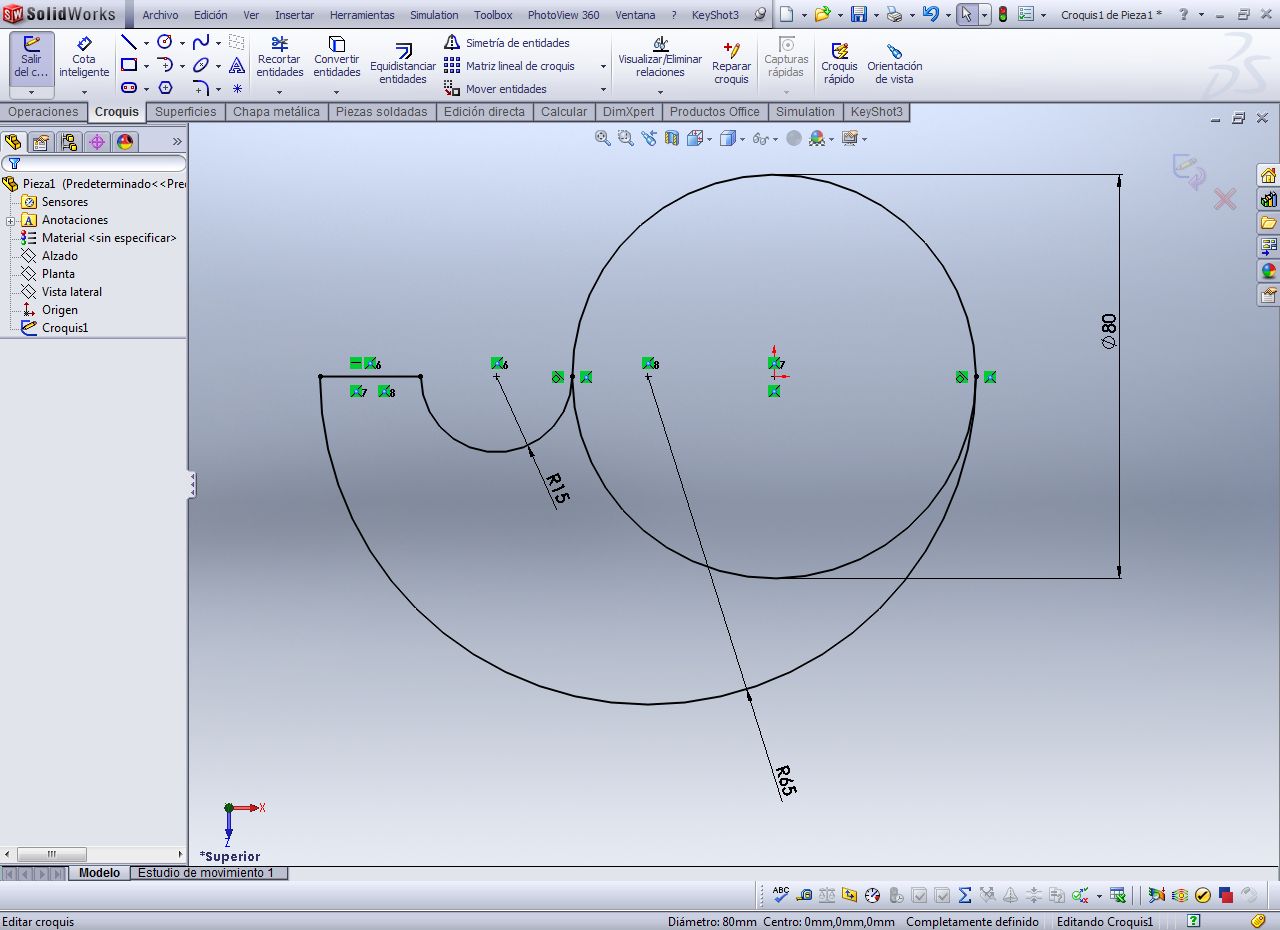The width and height of the screenshot is (1280, 930).
Task: Open Simulation menu
Action: pyautogui.click(x=434, y=15)
